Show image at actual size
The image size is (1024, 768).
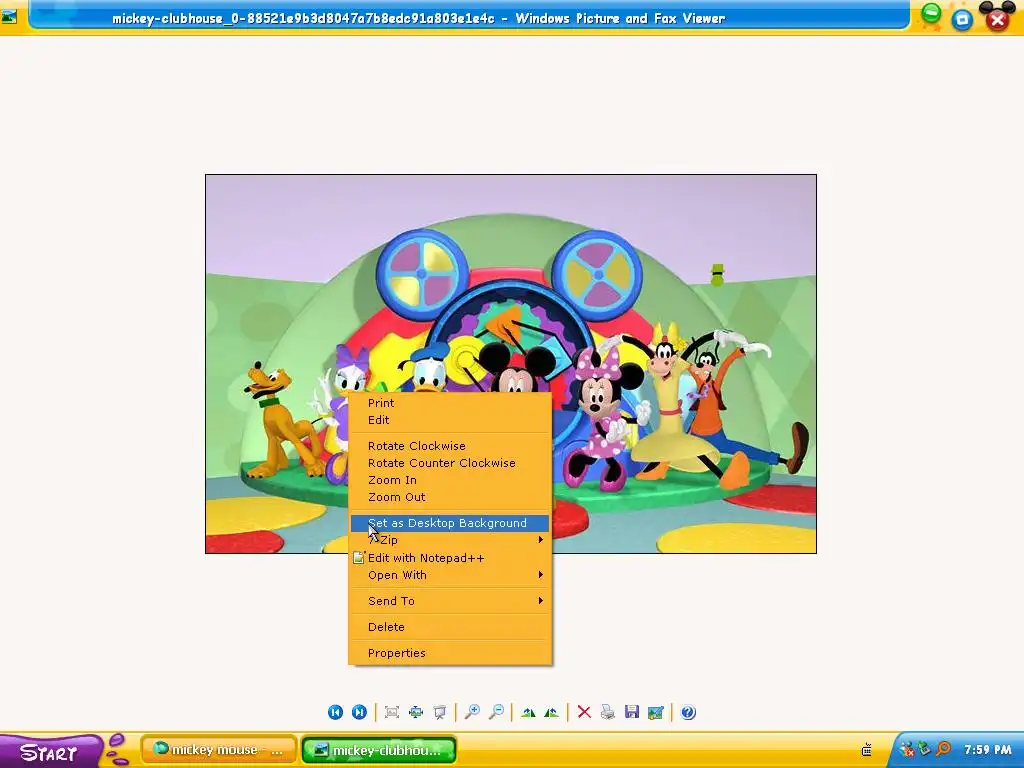pos(416,712)
